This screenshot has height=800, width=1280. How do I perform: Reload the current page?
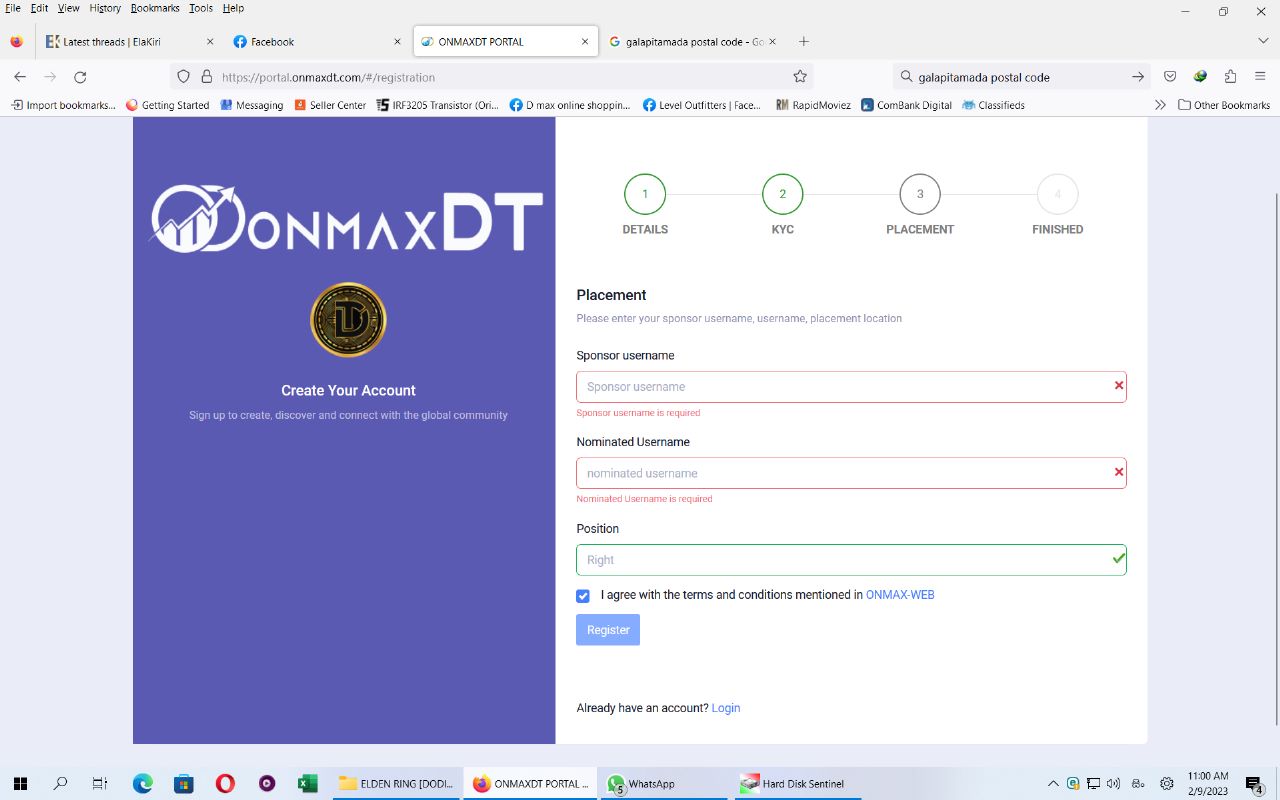pos(80,77)
